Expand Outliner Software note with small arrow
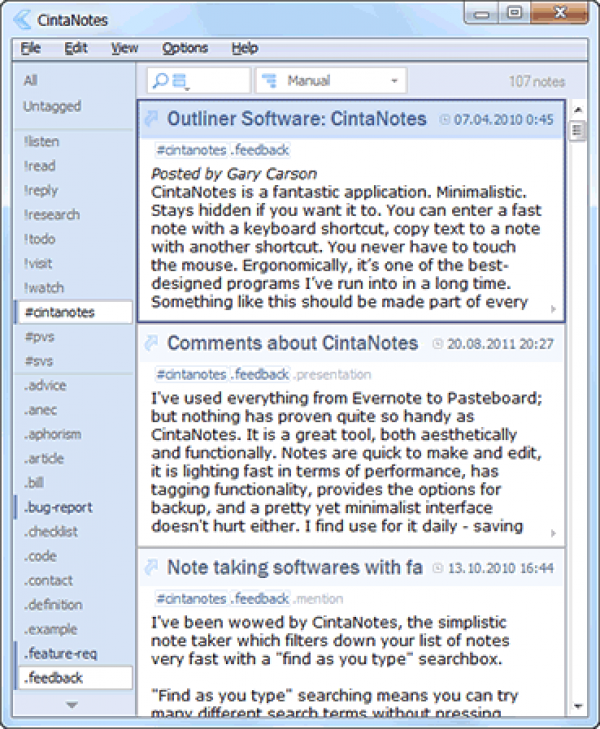Viewport: 600px width, 729px height. coord(553,309)
